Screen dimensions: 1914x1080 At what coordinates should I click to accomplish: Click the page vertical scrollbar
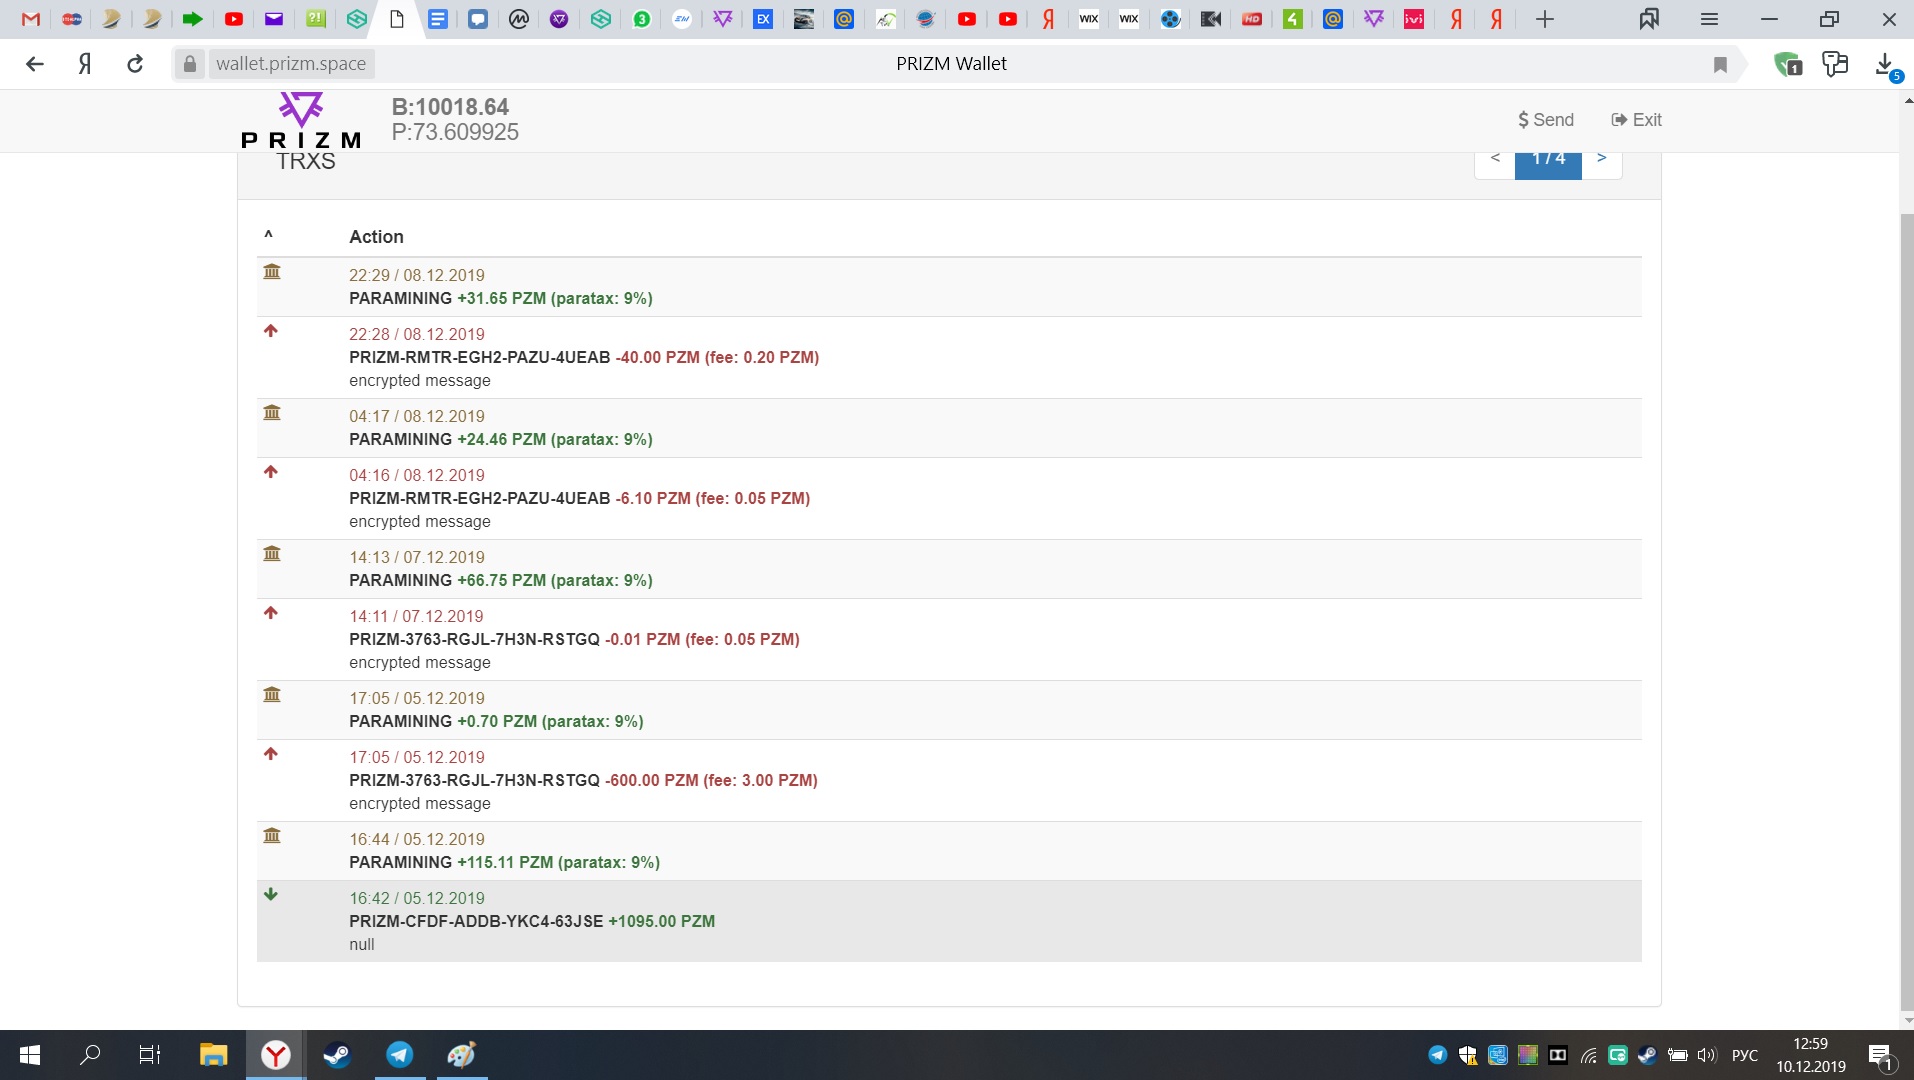click(x=1906, y=610)
